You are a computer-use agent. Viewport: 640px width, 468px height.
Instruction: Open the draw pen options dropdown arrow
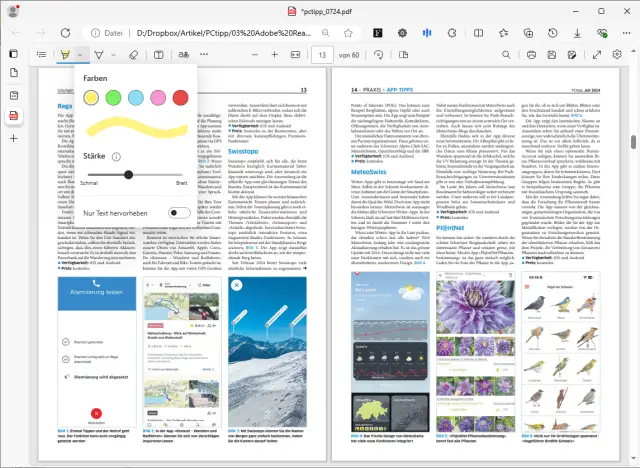coord(113,54)
